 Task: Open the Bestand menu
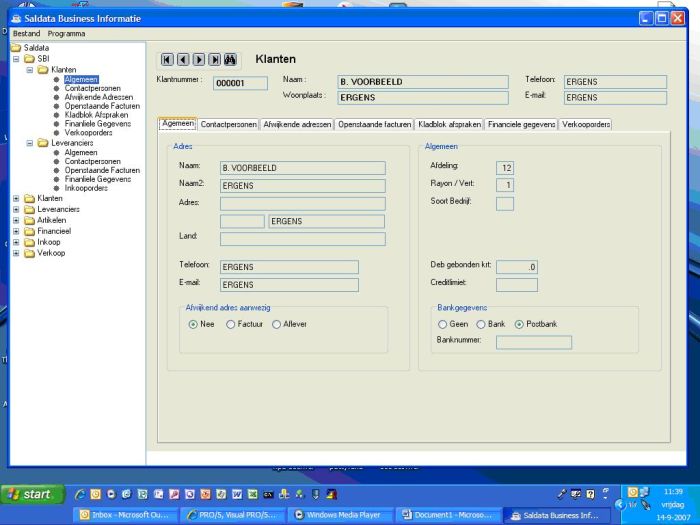click(x=27, y=34)
